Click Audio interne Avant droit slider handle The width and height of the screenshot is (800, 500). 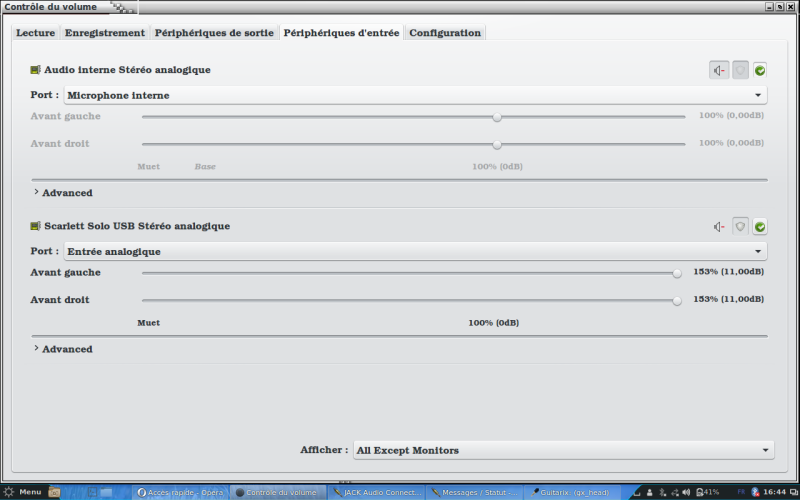(497, 144)
